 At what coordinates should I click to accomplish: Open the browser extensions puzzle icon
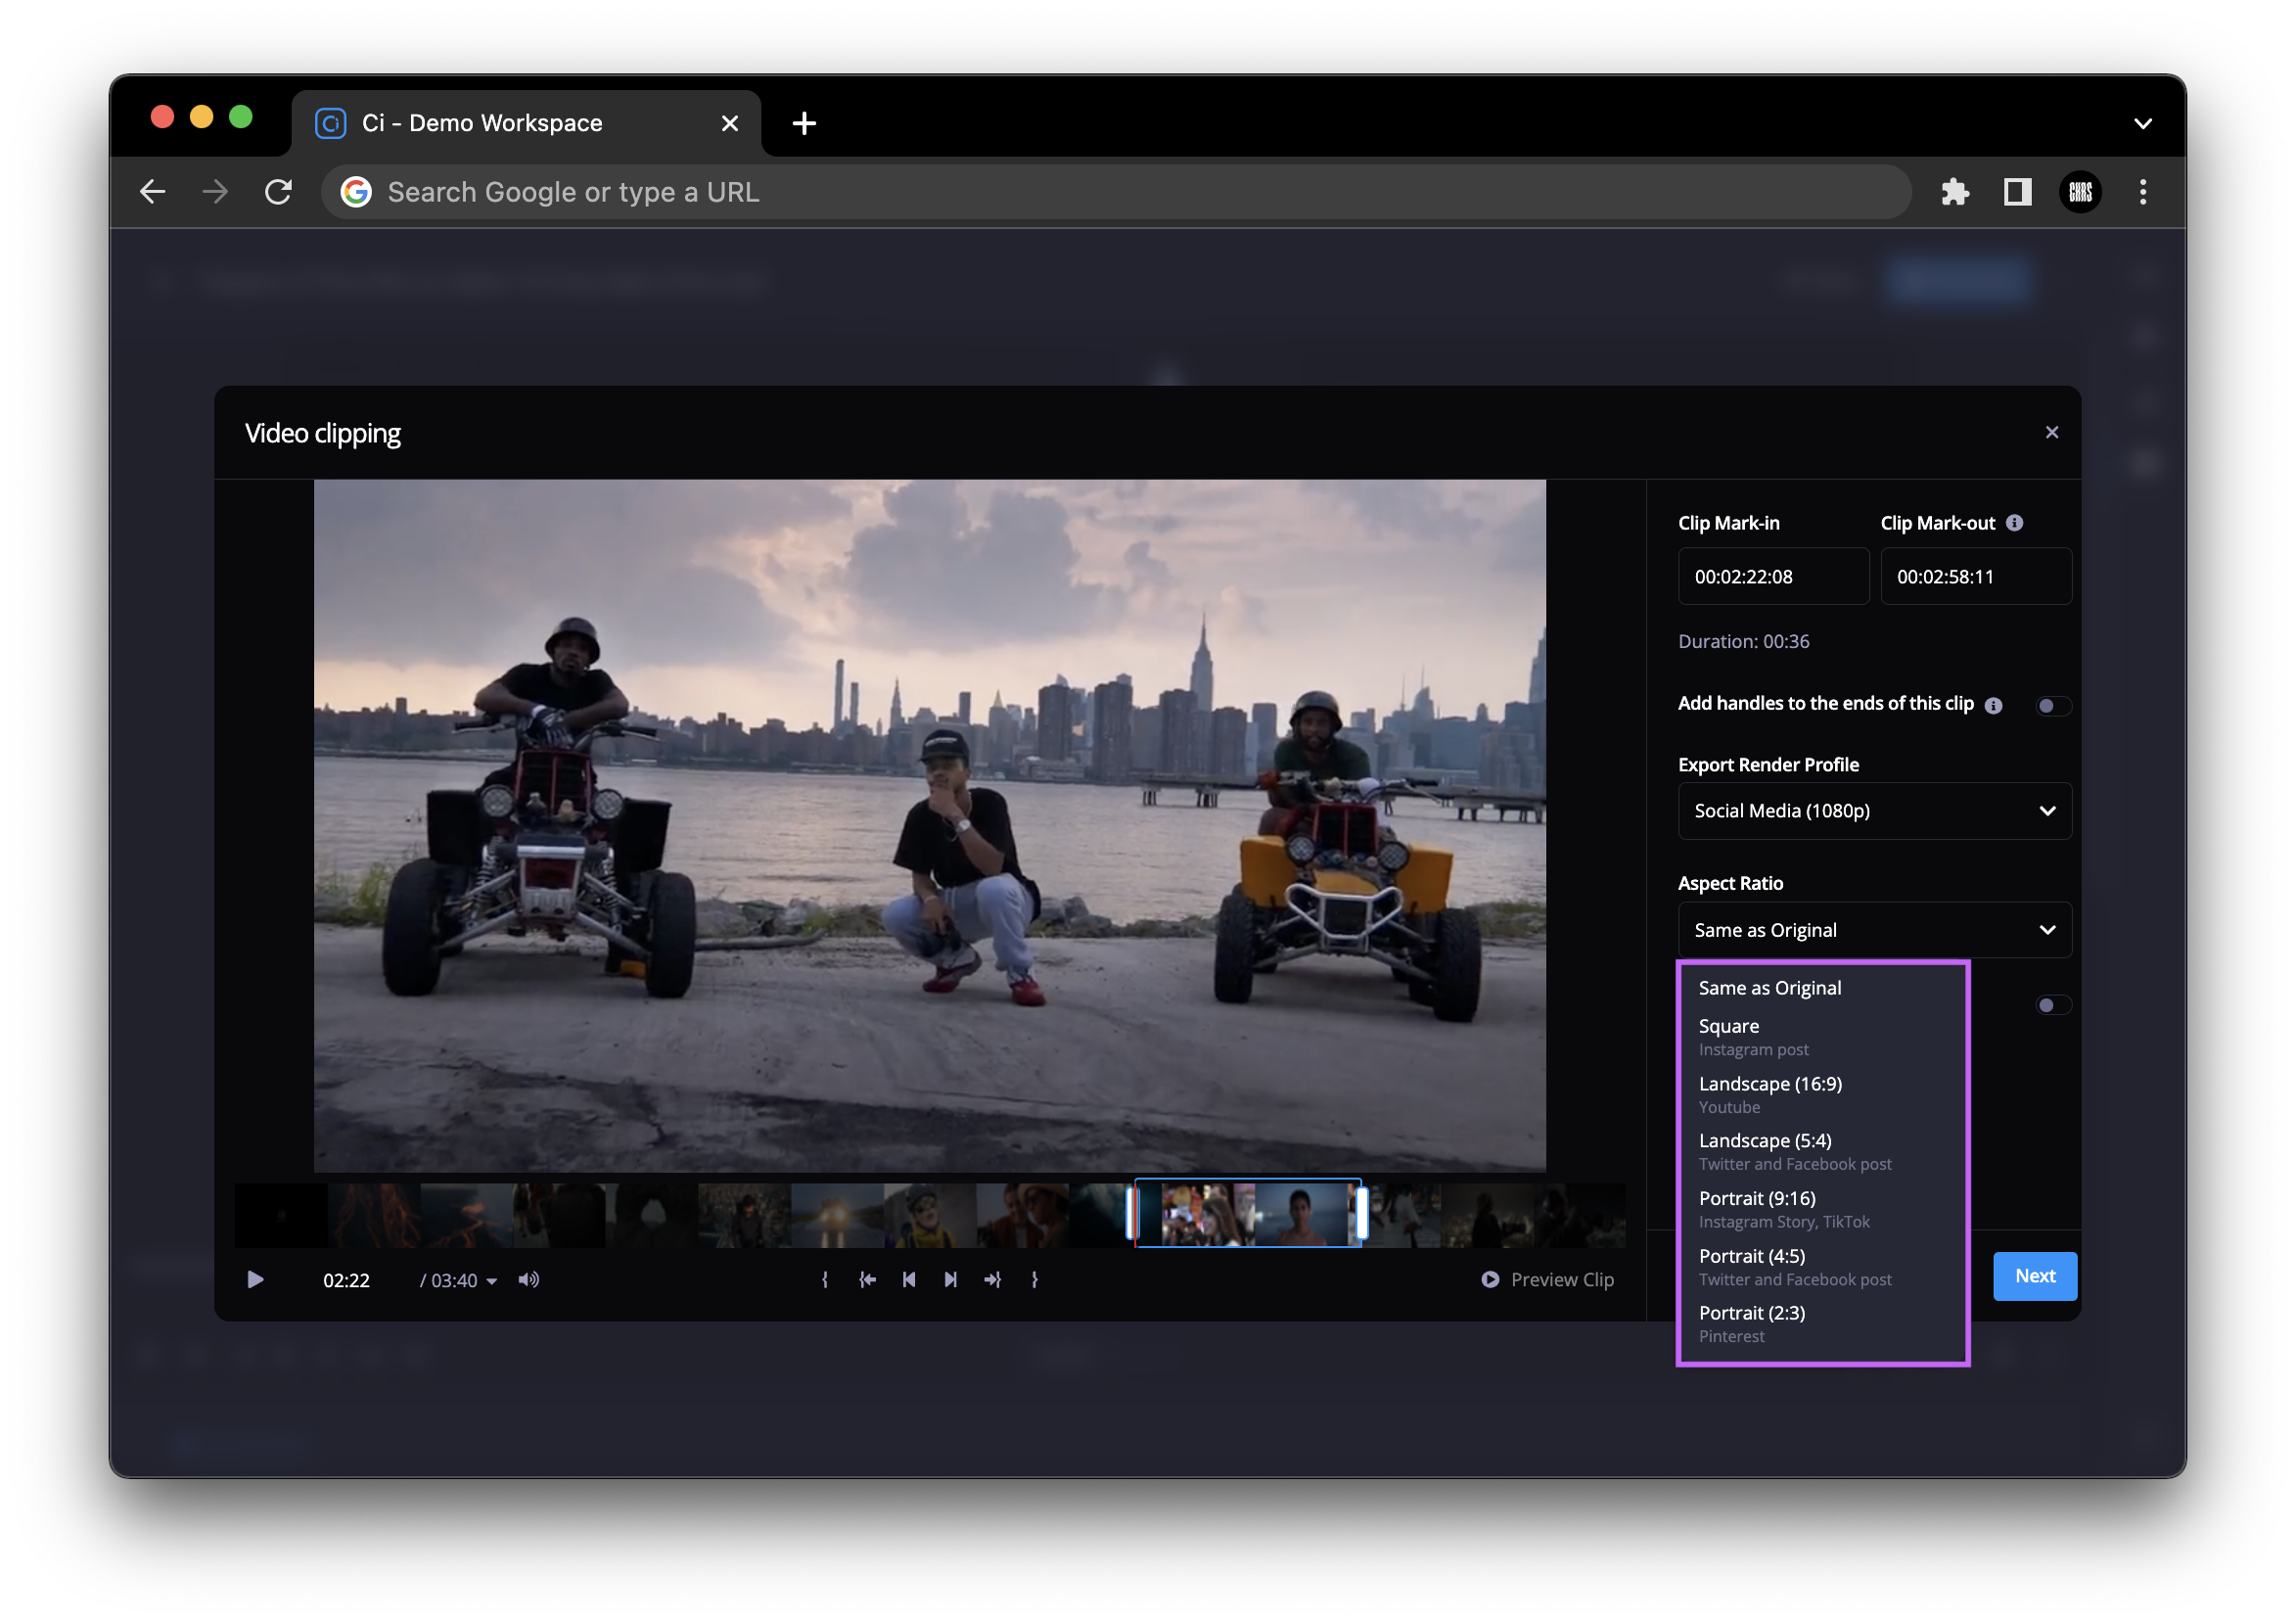pos(1954,191)
